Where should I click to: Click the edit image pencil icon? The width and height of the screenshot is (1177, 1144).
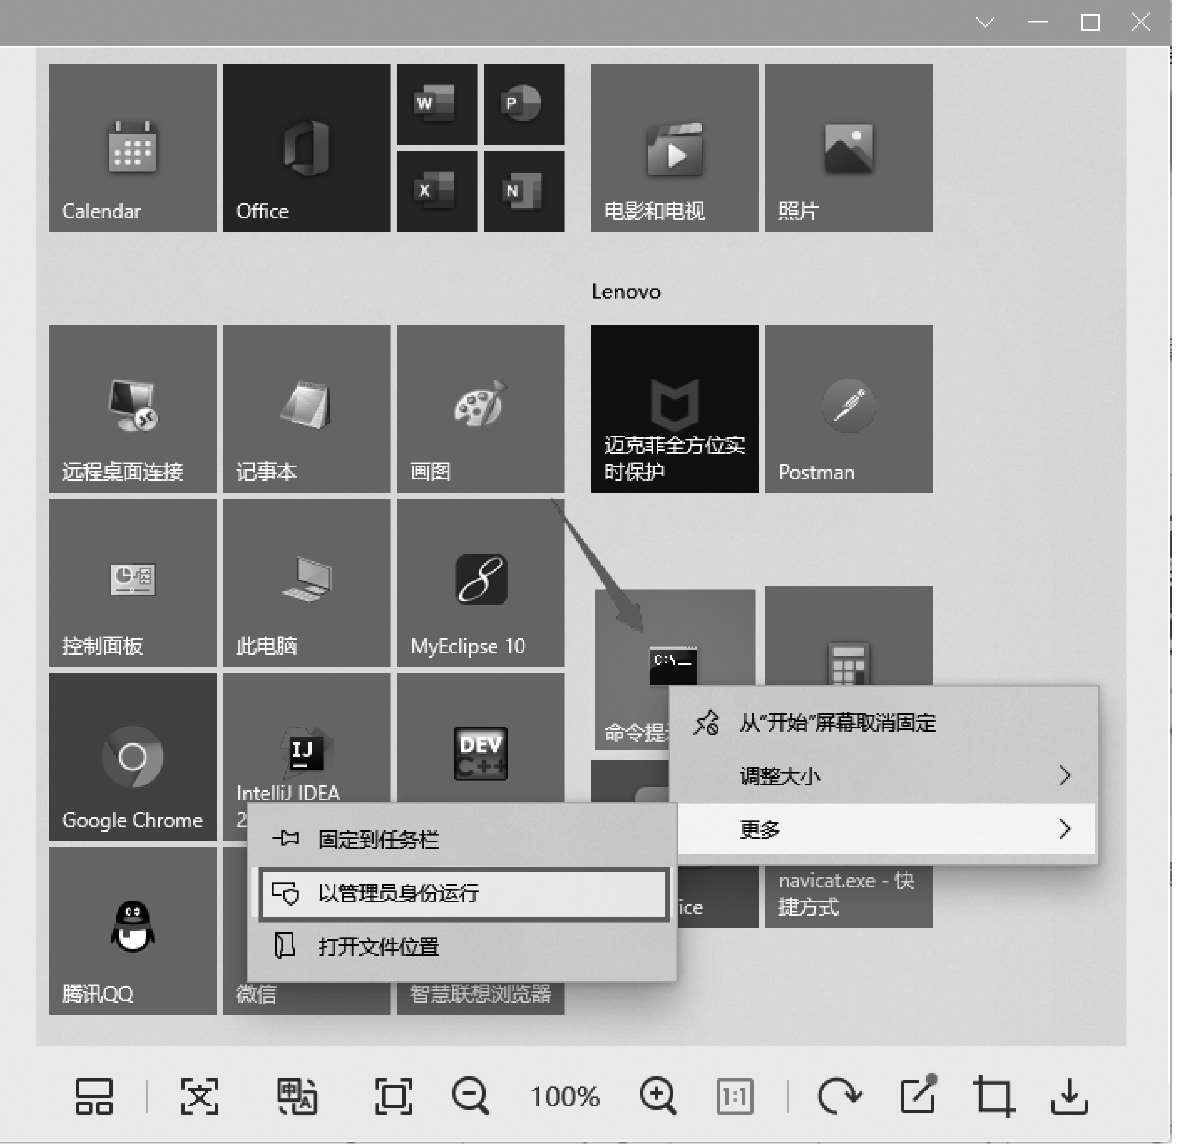point(918,1096)
